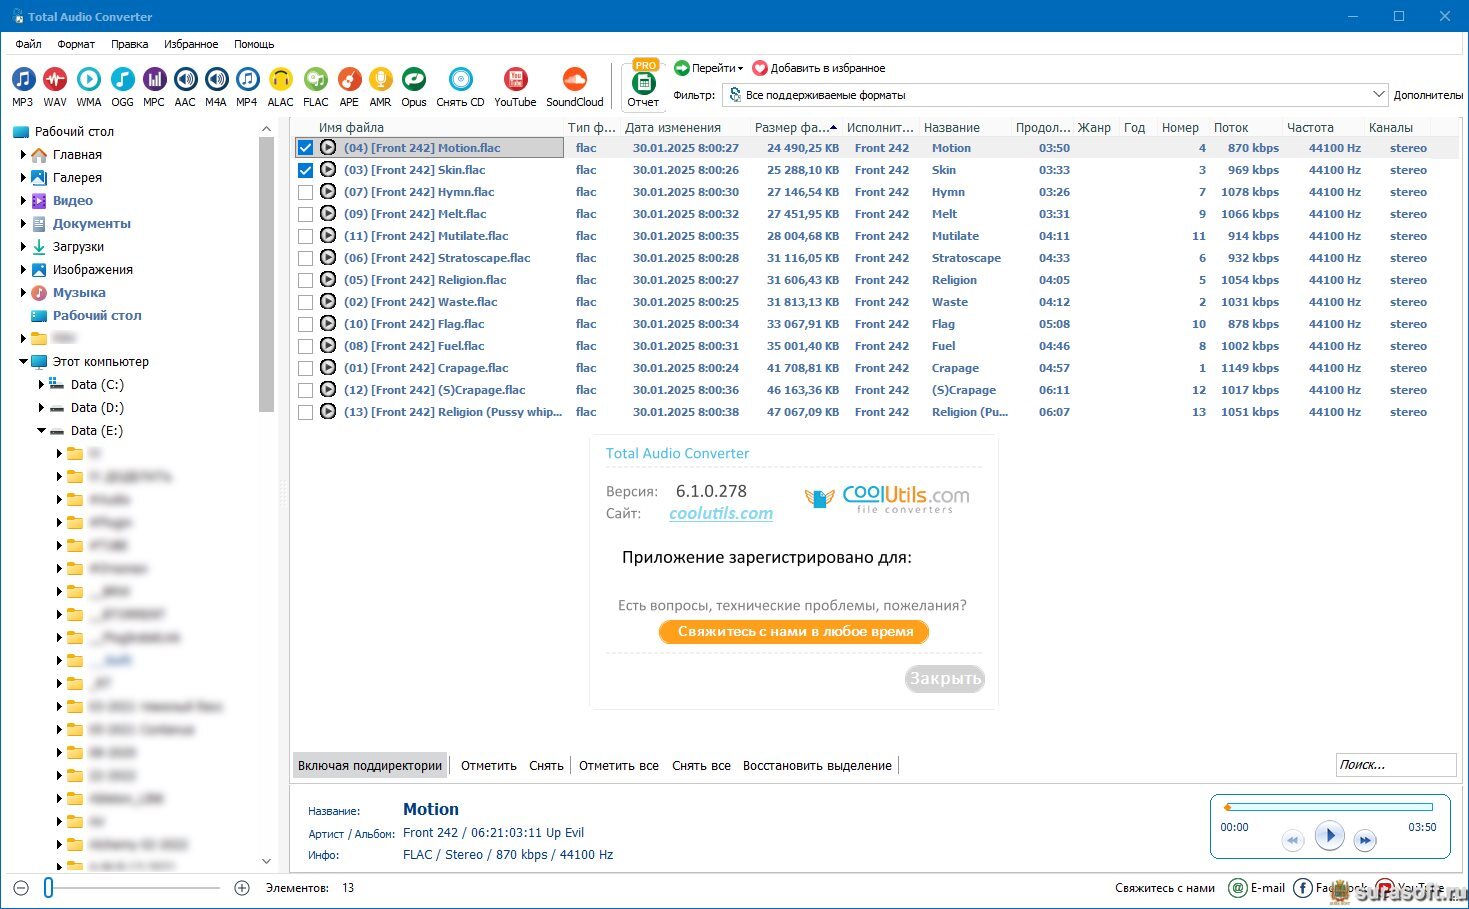
Task: Click the Включая поддиректории button
Action: [370, 766]
